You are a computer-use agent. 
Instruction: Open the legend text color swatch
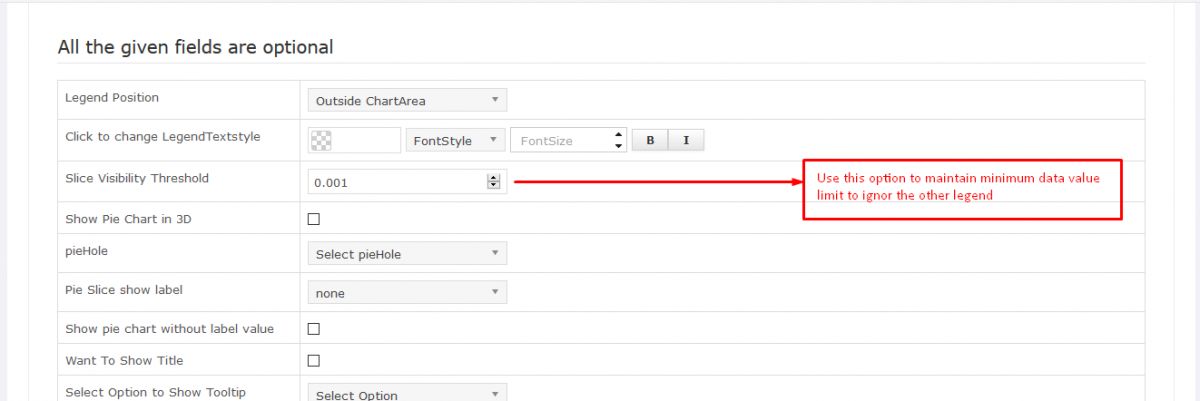click(x=322, y=141)
